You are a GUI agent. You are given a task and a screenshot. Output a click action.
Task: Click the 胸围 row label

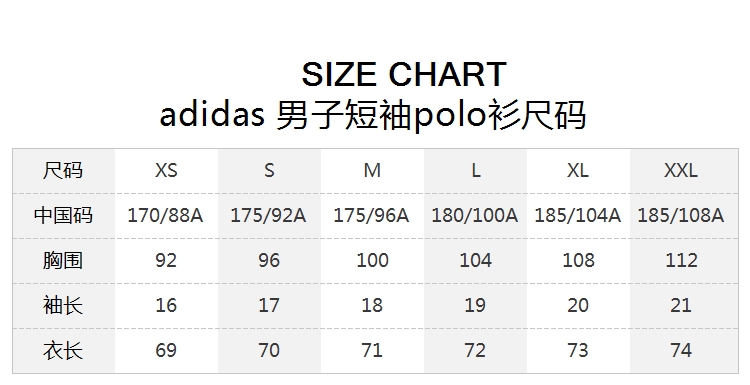click(63, 260)
